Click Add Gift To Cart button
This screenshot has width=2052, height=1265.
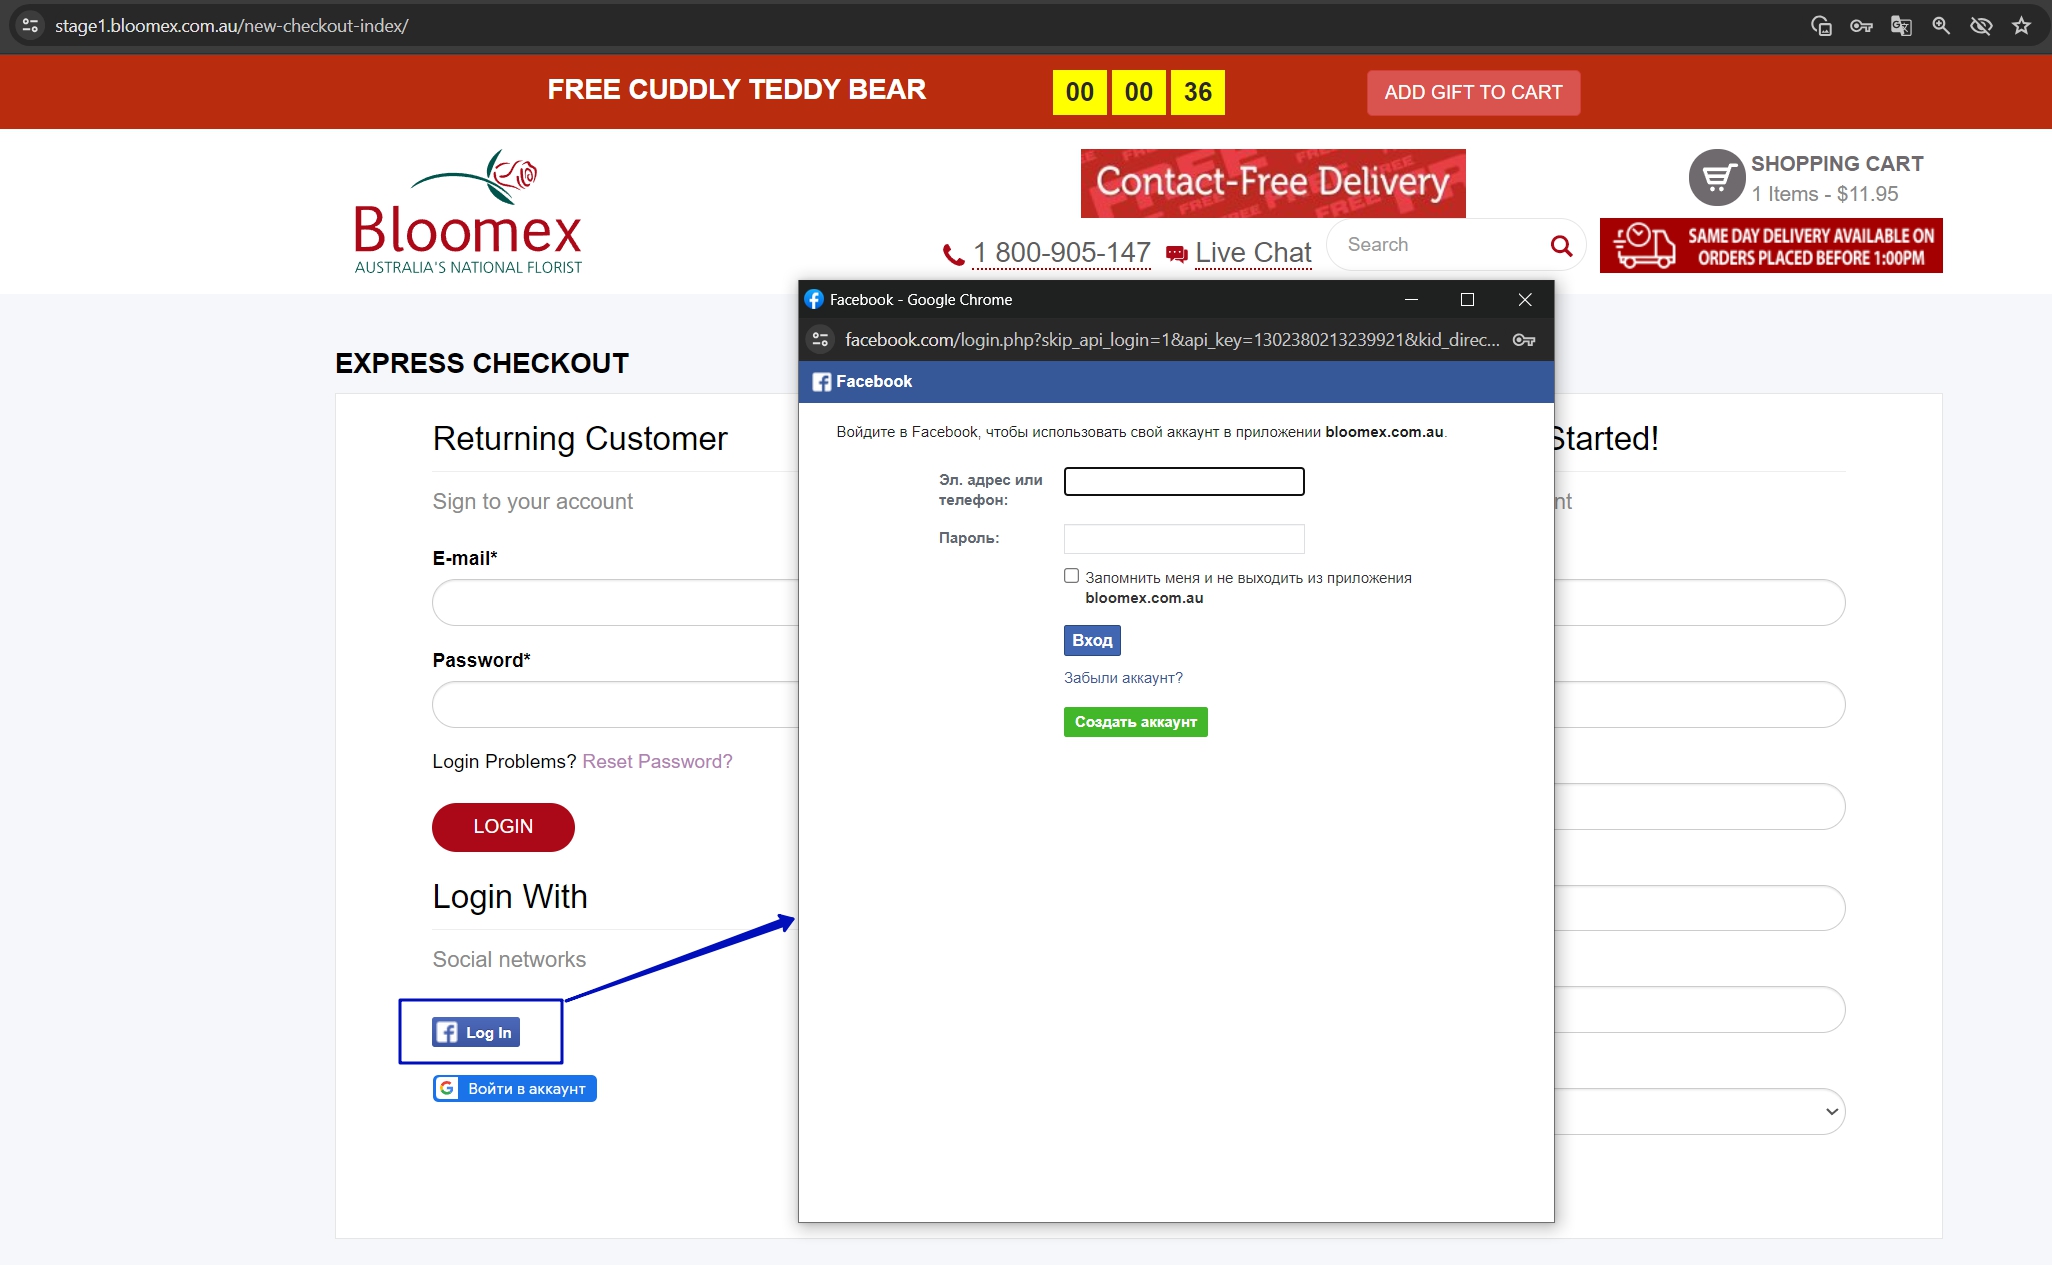[1473, 92]
